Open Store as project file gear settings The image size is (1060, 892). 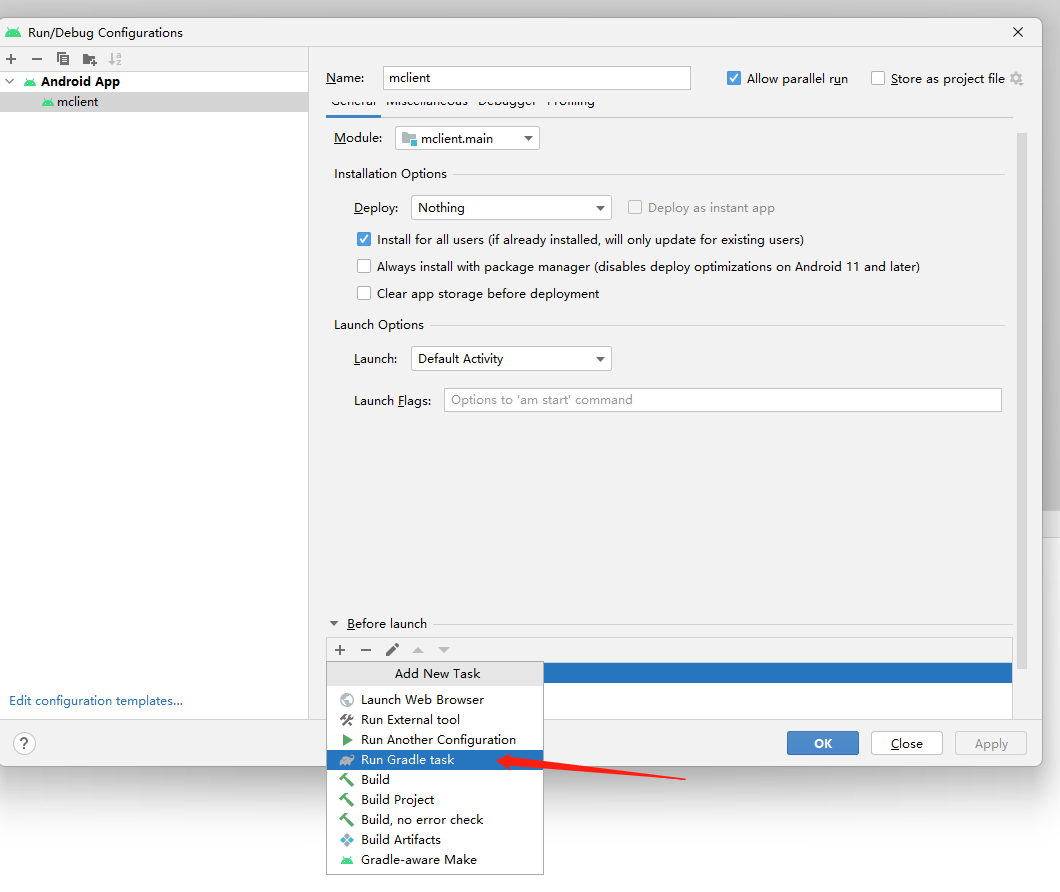click(x=1016, y=78)
